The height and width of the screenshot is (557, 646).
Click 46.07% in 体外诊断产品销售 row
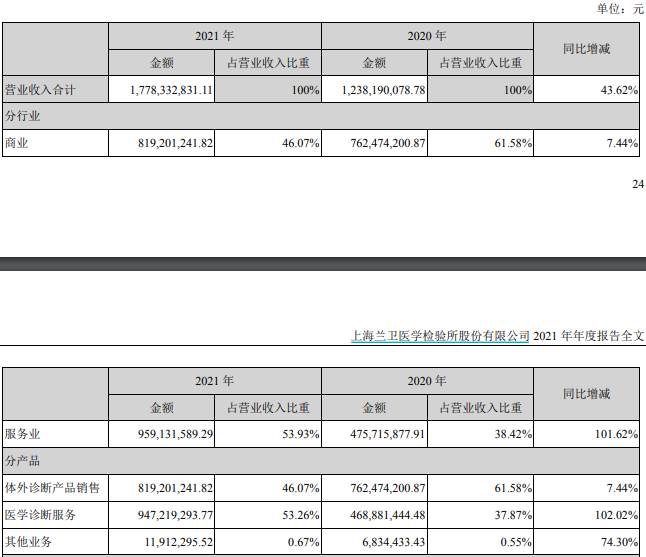[x=300, y=488]
